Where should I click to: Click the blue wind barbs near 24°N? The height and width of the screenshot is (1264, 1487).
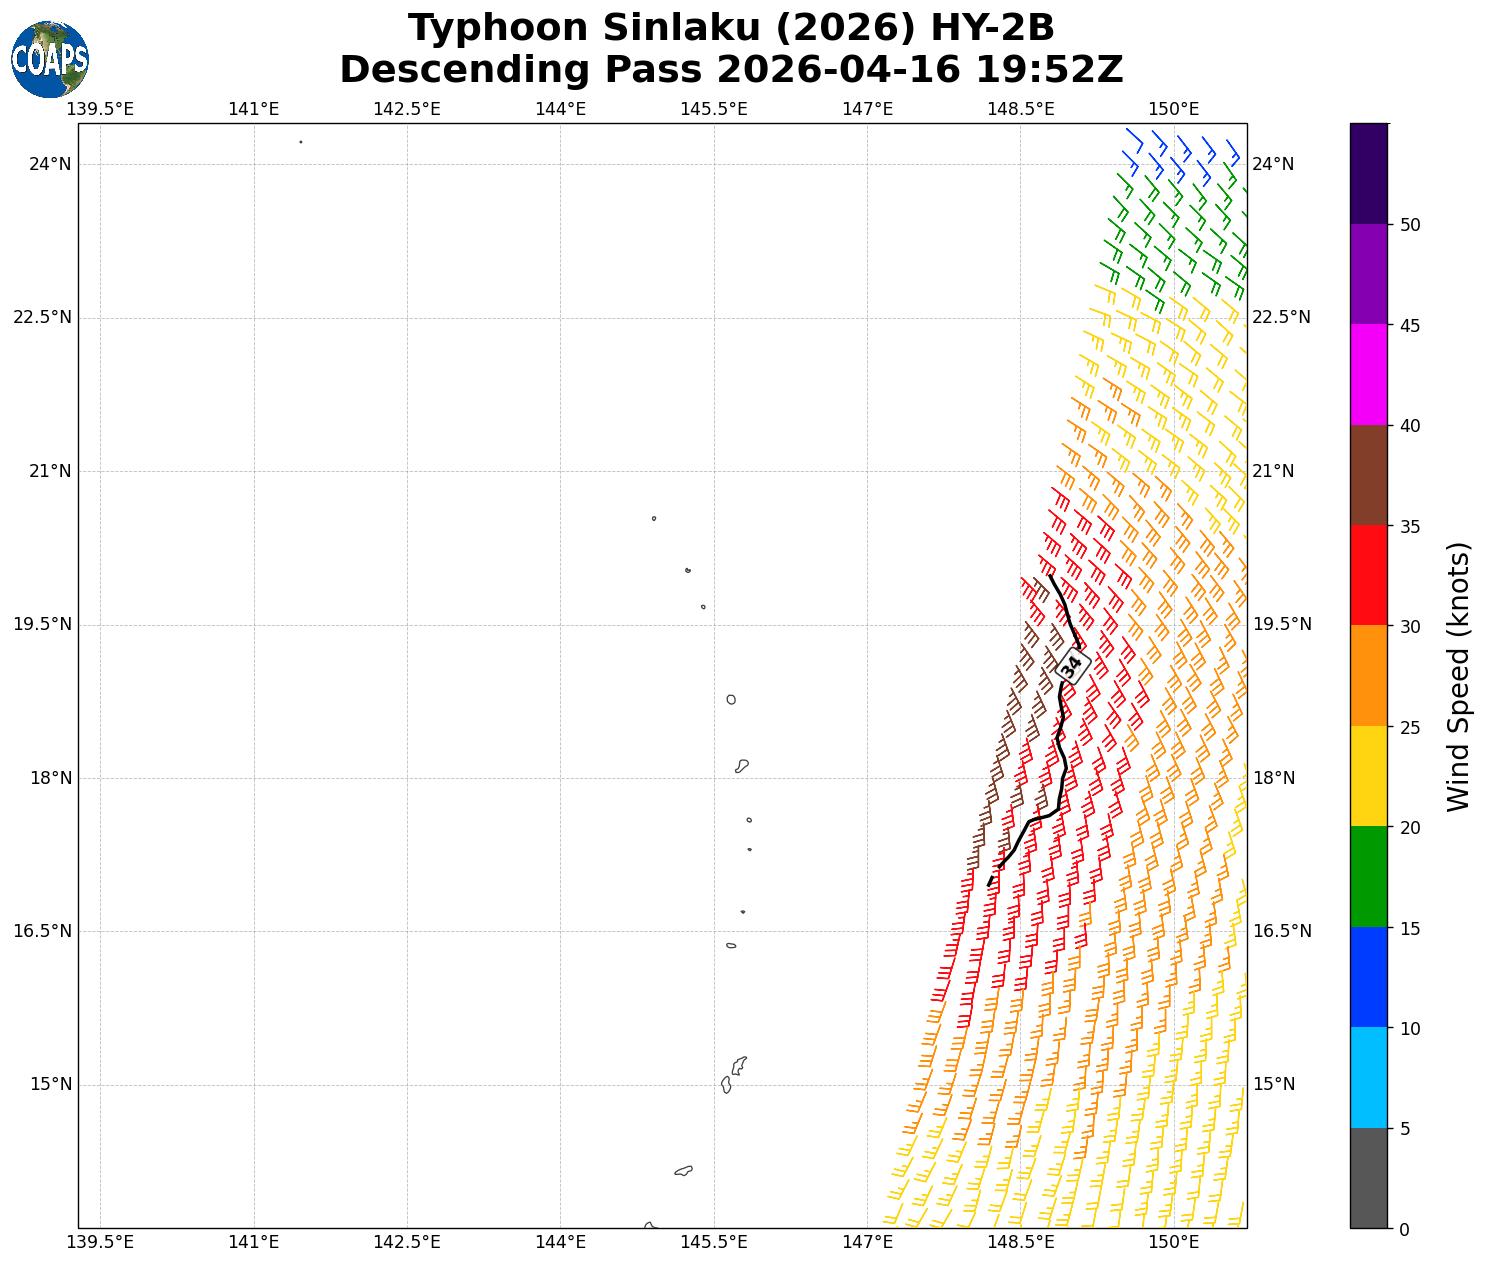click(1180, 152)
